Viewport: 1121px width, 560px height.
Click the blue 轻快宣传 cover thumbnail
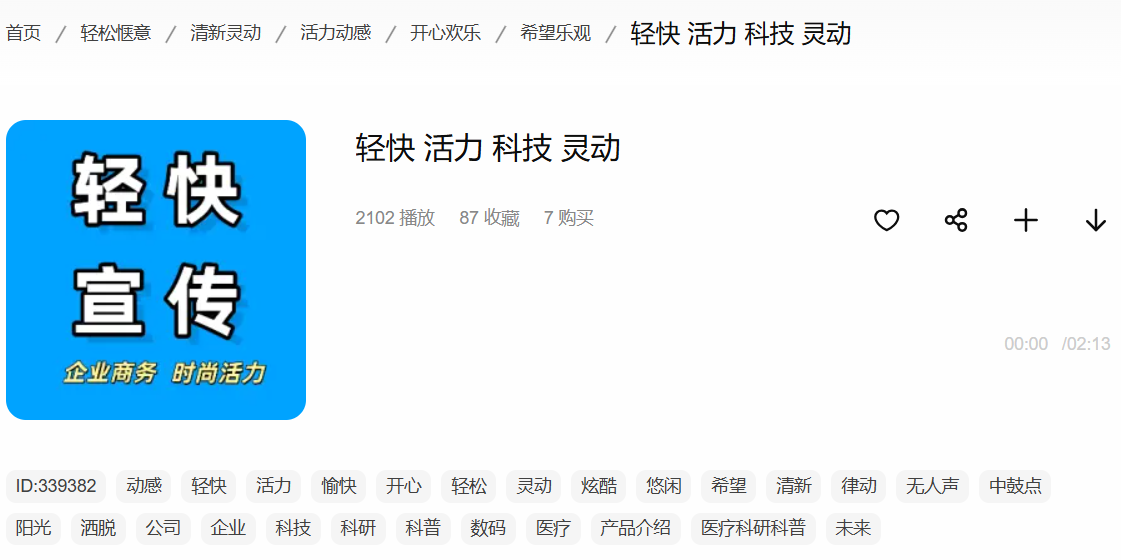(x=156, y=270)
